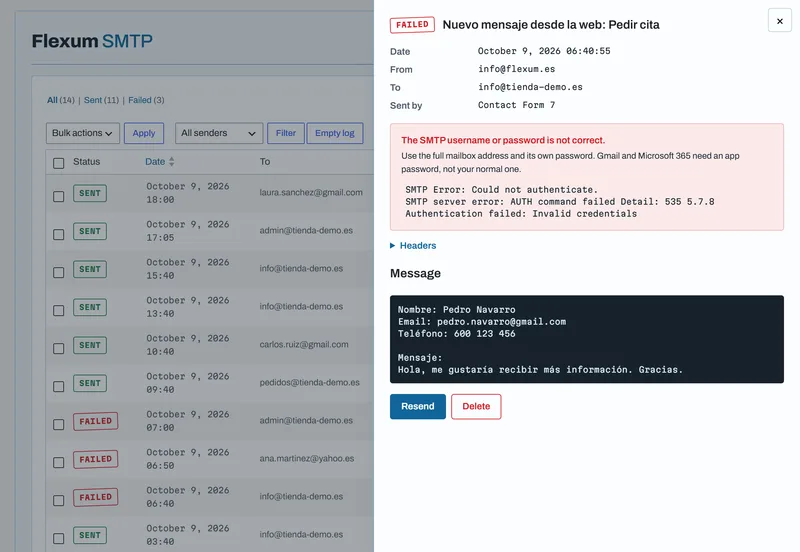Click the Empty log button
This screenshot has height=552, width=800.
[335, 133]
